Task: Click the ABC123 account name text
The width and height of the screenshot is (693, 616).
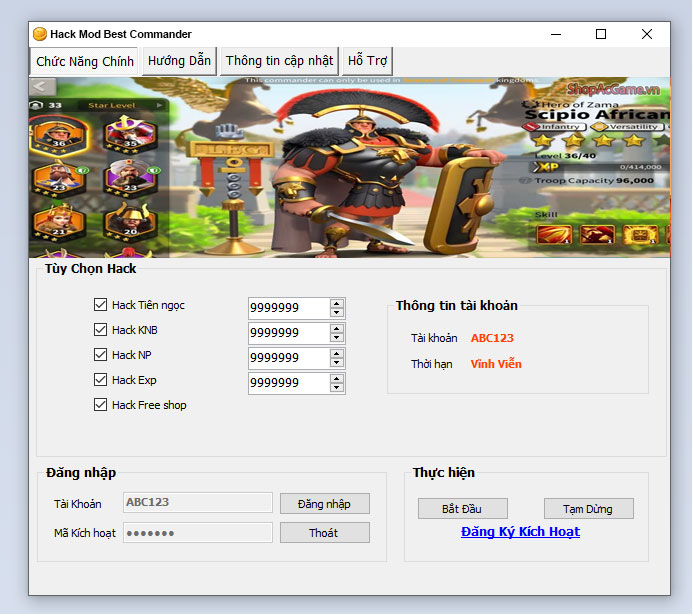Action: [492, 338]
